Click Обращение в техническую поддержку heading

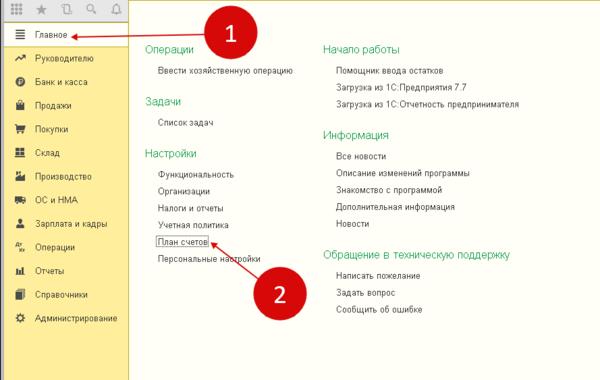[416, 255]
